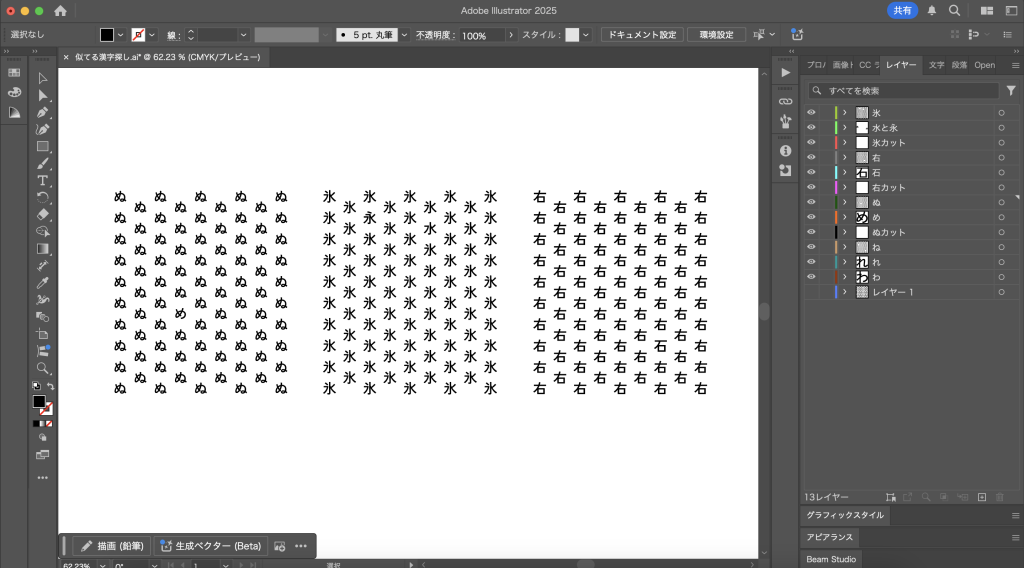
Task: Click the ドキュメント設定 button
Action: click(642, 35)
